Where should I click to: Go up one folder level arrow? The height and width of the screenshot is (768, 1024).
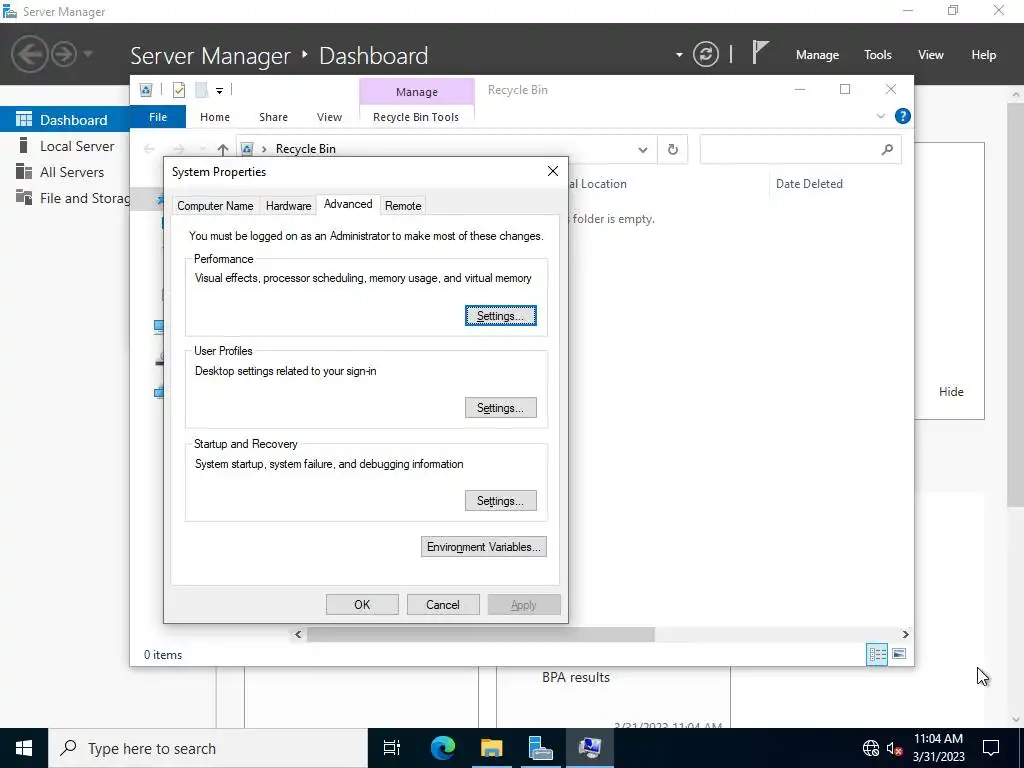223,150
